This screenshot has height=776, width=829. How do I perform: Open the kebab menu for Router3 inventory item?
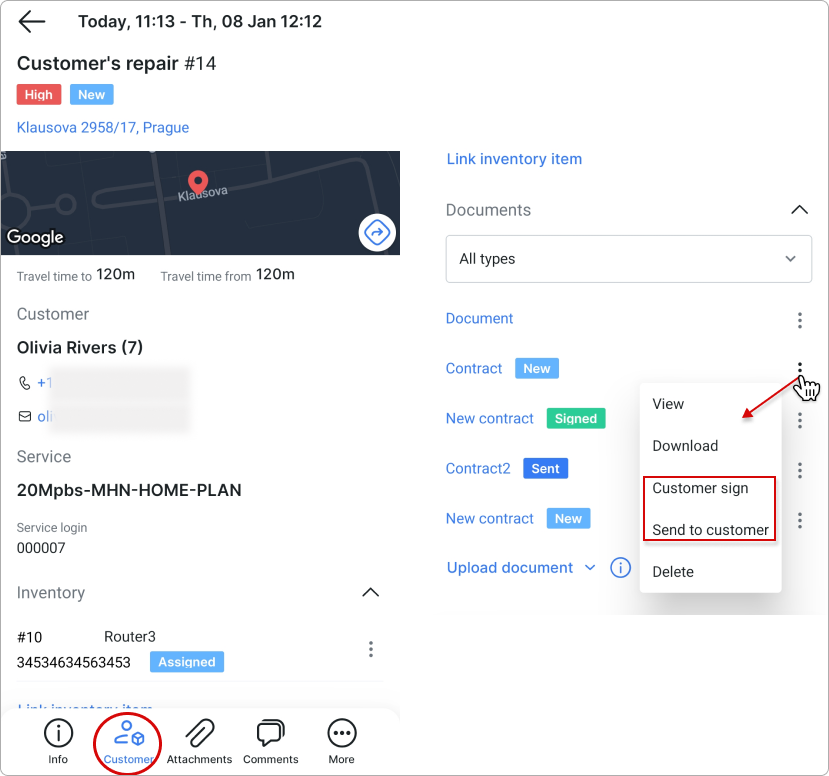tap(371, 649)
